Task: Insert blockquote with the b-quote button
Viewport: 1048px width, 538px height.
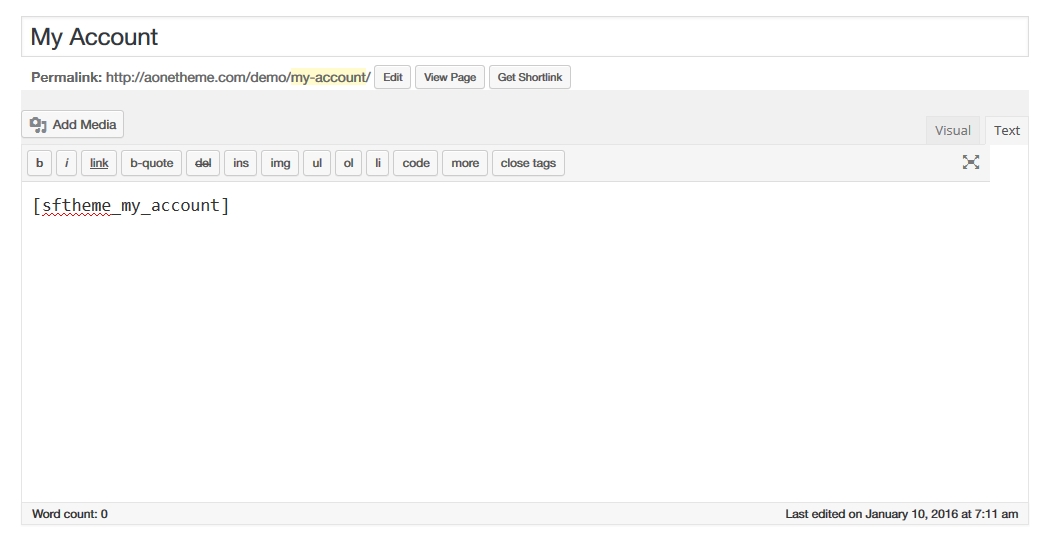Action: pyautogui.click(x=152, y=163)
